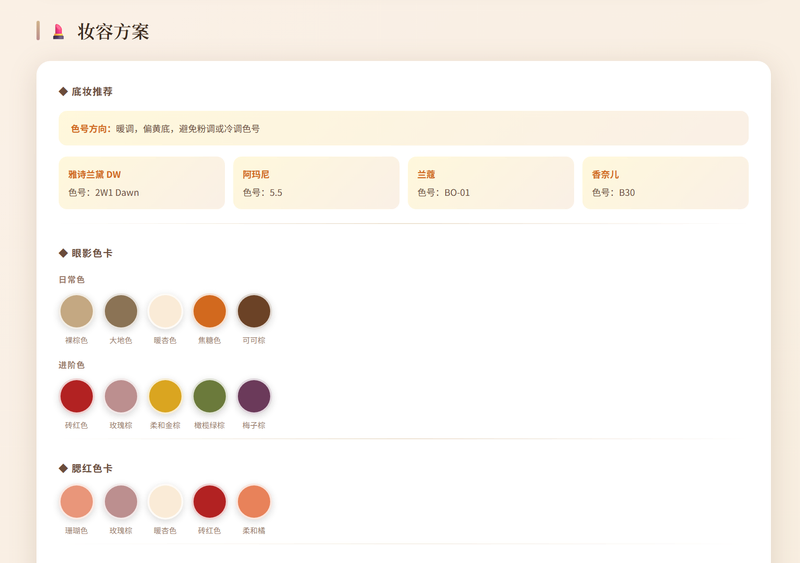Choose the 可可棕 dark brown swatch
This screenshot has height=563, width=800.
254,311
